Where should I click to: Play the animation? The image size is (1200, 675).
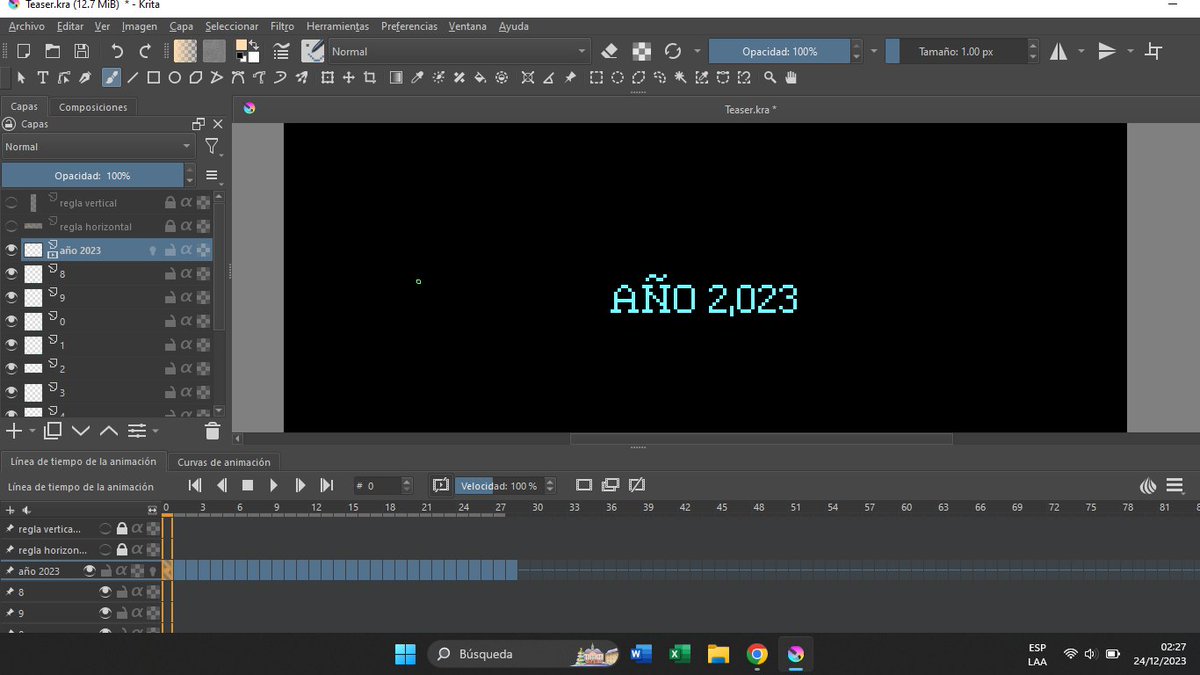(x=274, y=486)
